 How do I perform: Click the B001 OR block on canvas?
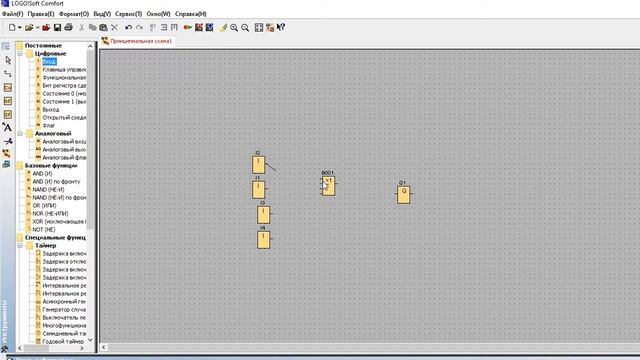point(329,186)
